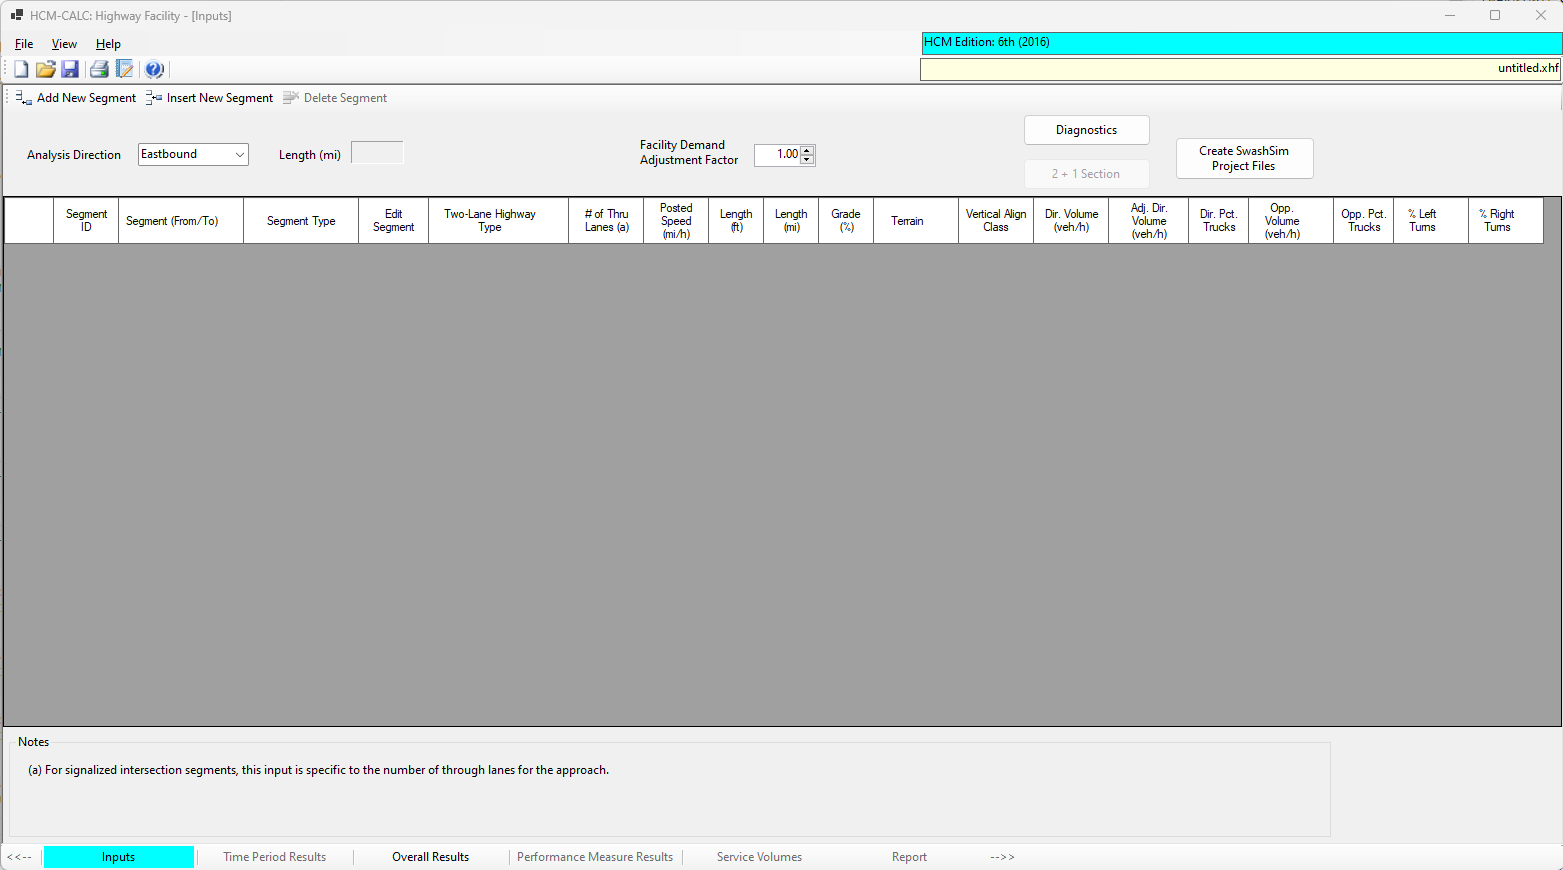Increase the Facility Demand Adjustment Factor

coord(807,150)
